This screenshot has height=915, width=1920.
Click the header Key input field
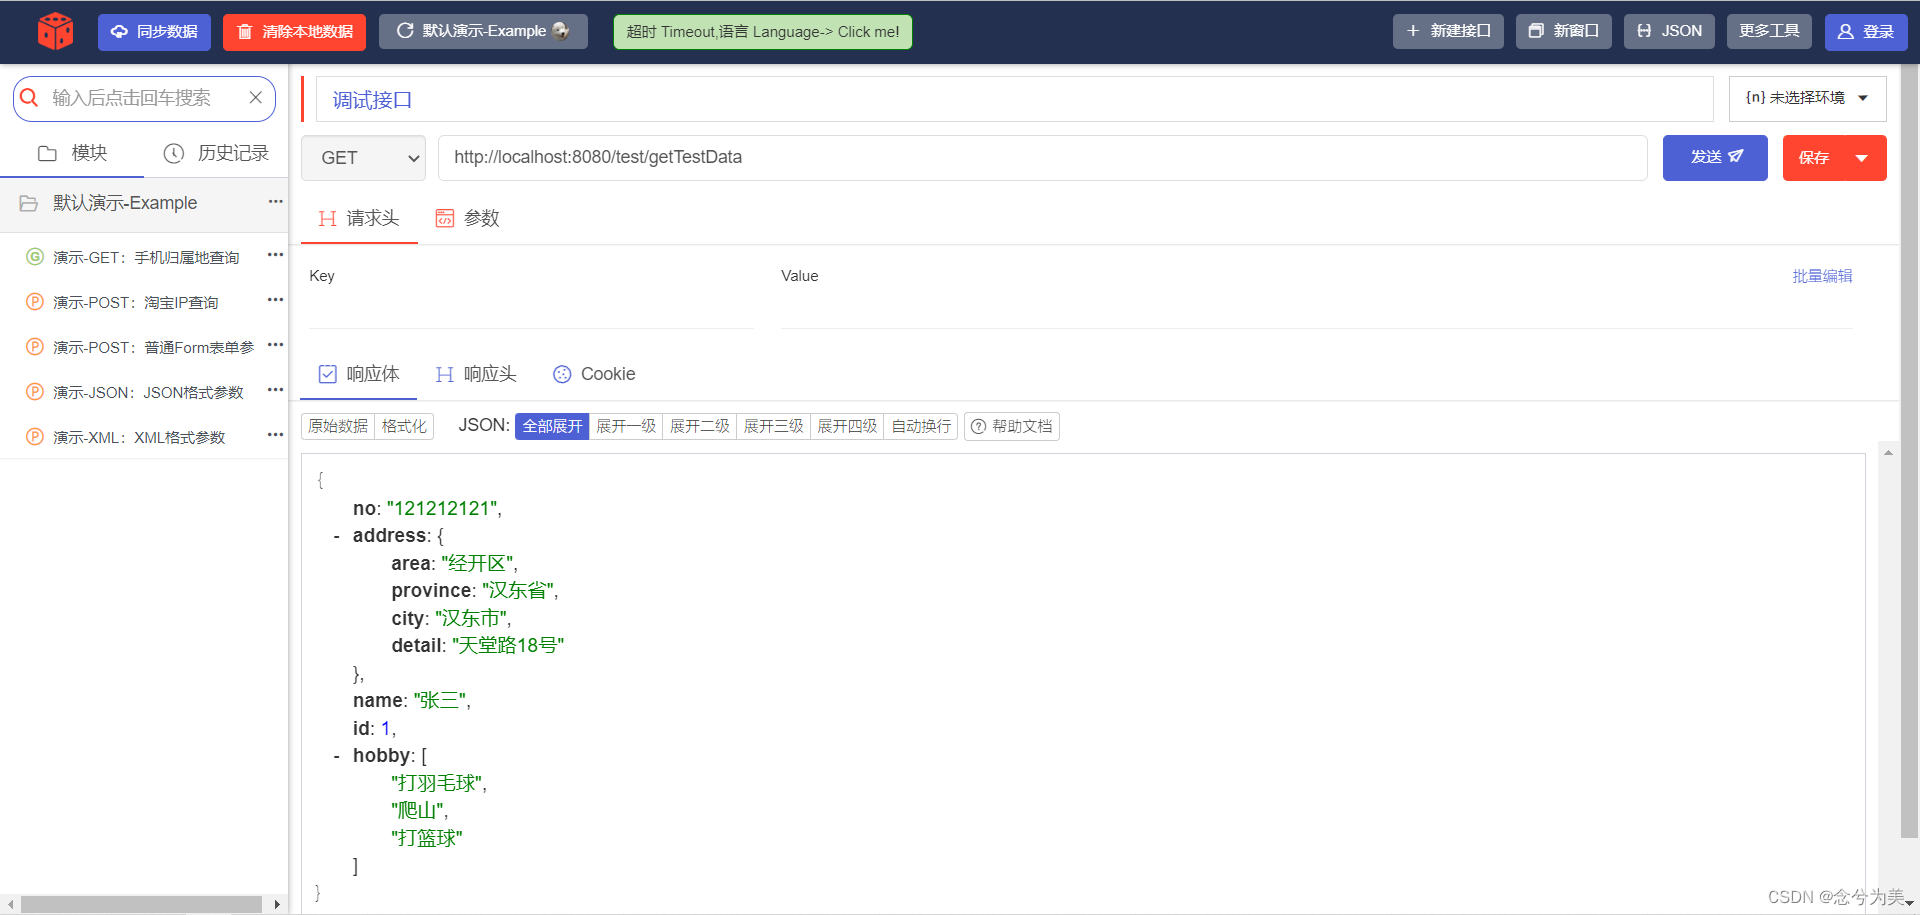pos(531,310)
